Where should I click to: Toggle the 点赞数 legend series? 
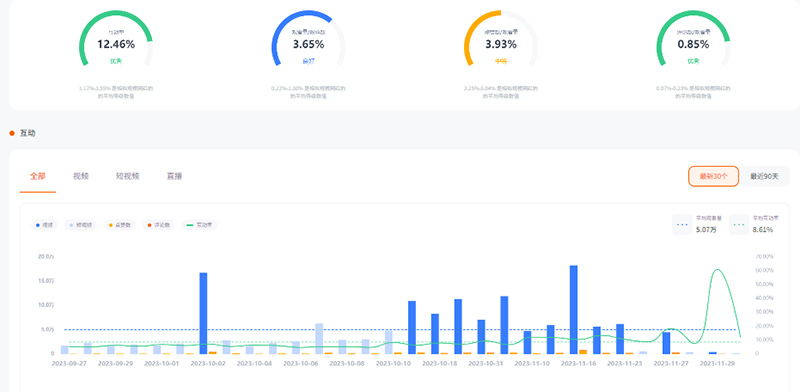click(119, 225)
